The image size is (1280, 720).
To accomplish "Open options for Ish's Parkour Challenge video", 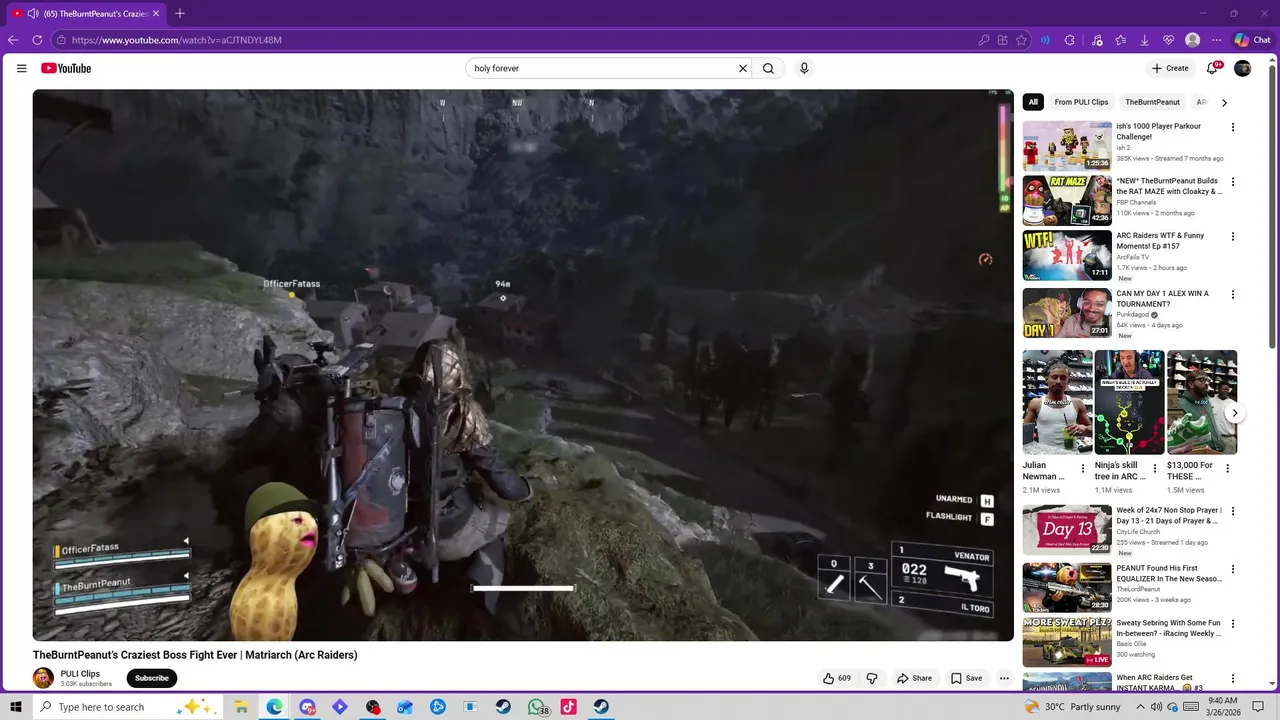I will tap(1232, 127).
